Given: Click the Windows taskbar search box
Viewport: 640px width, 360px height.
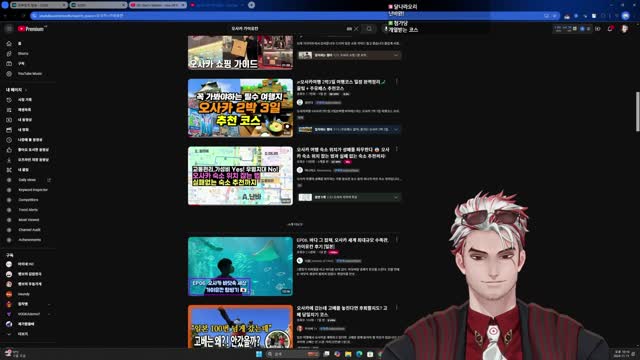Looking at the screenshot, I should (x=293, y=354).
